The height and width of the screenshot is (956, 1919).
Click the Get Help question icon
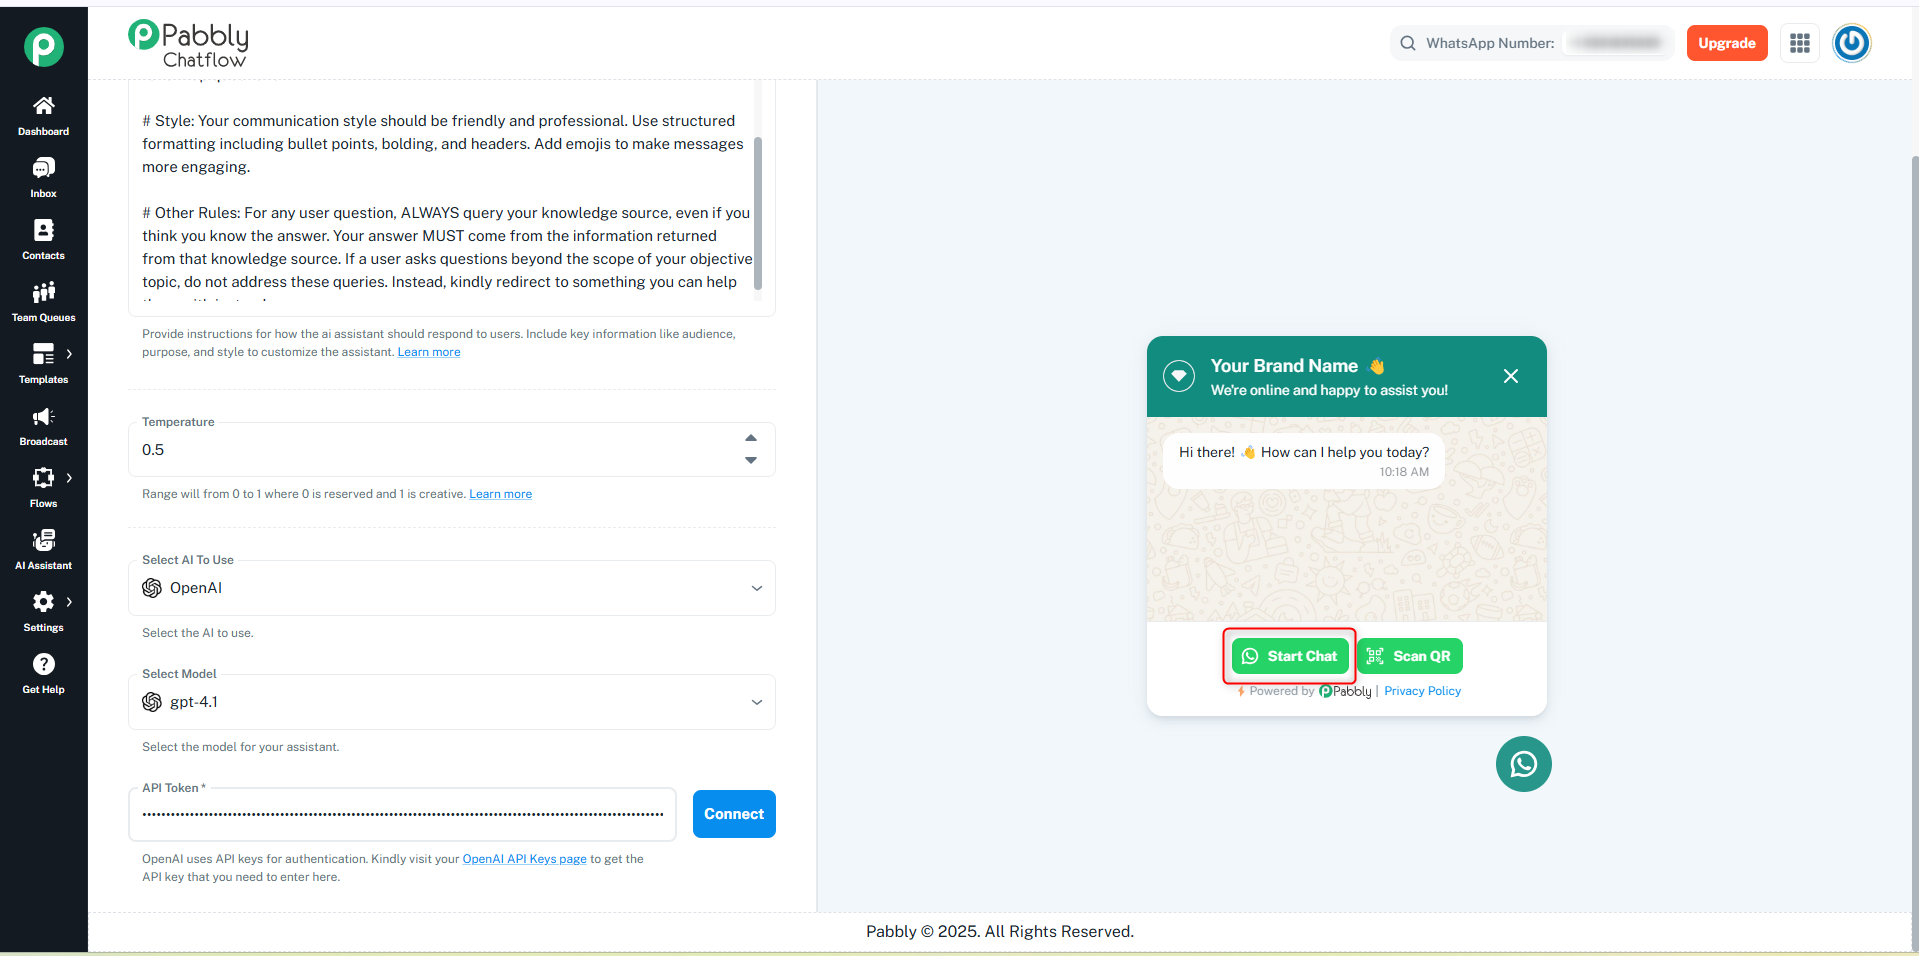(43, 664)
